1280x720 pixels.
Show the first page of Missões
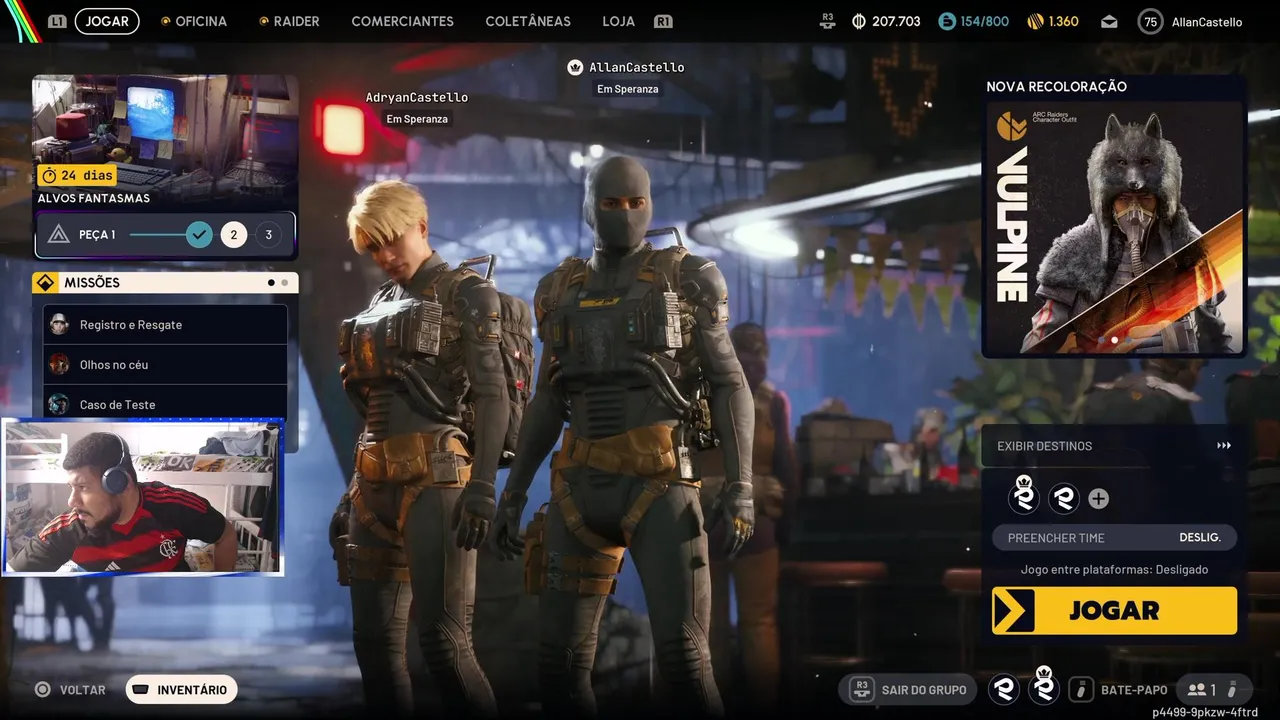(271, 283)
